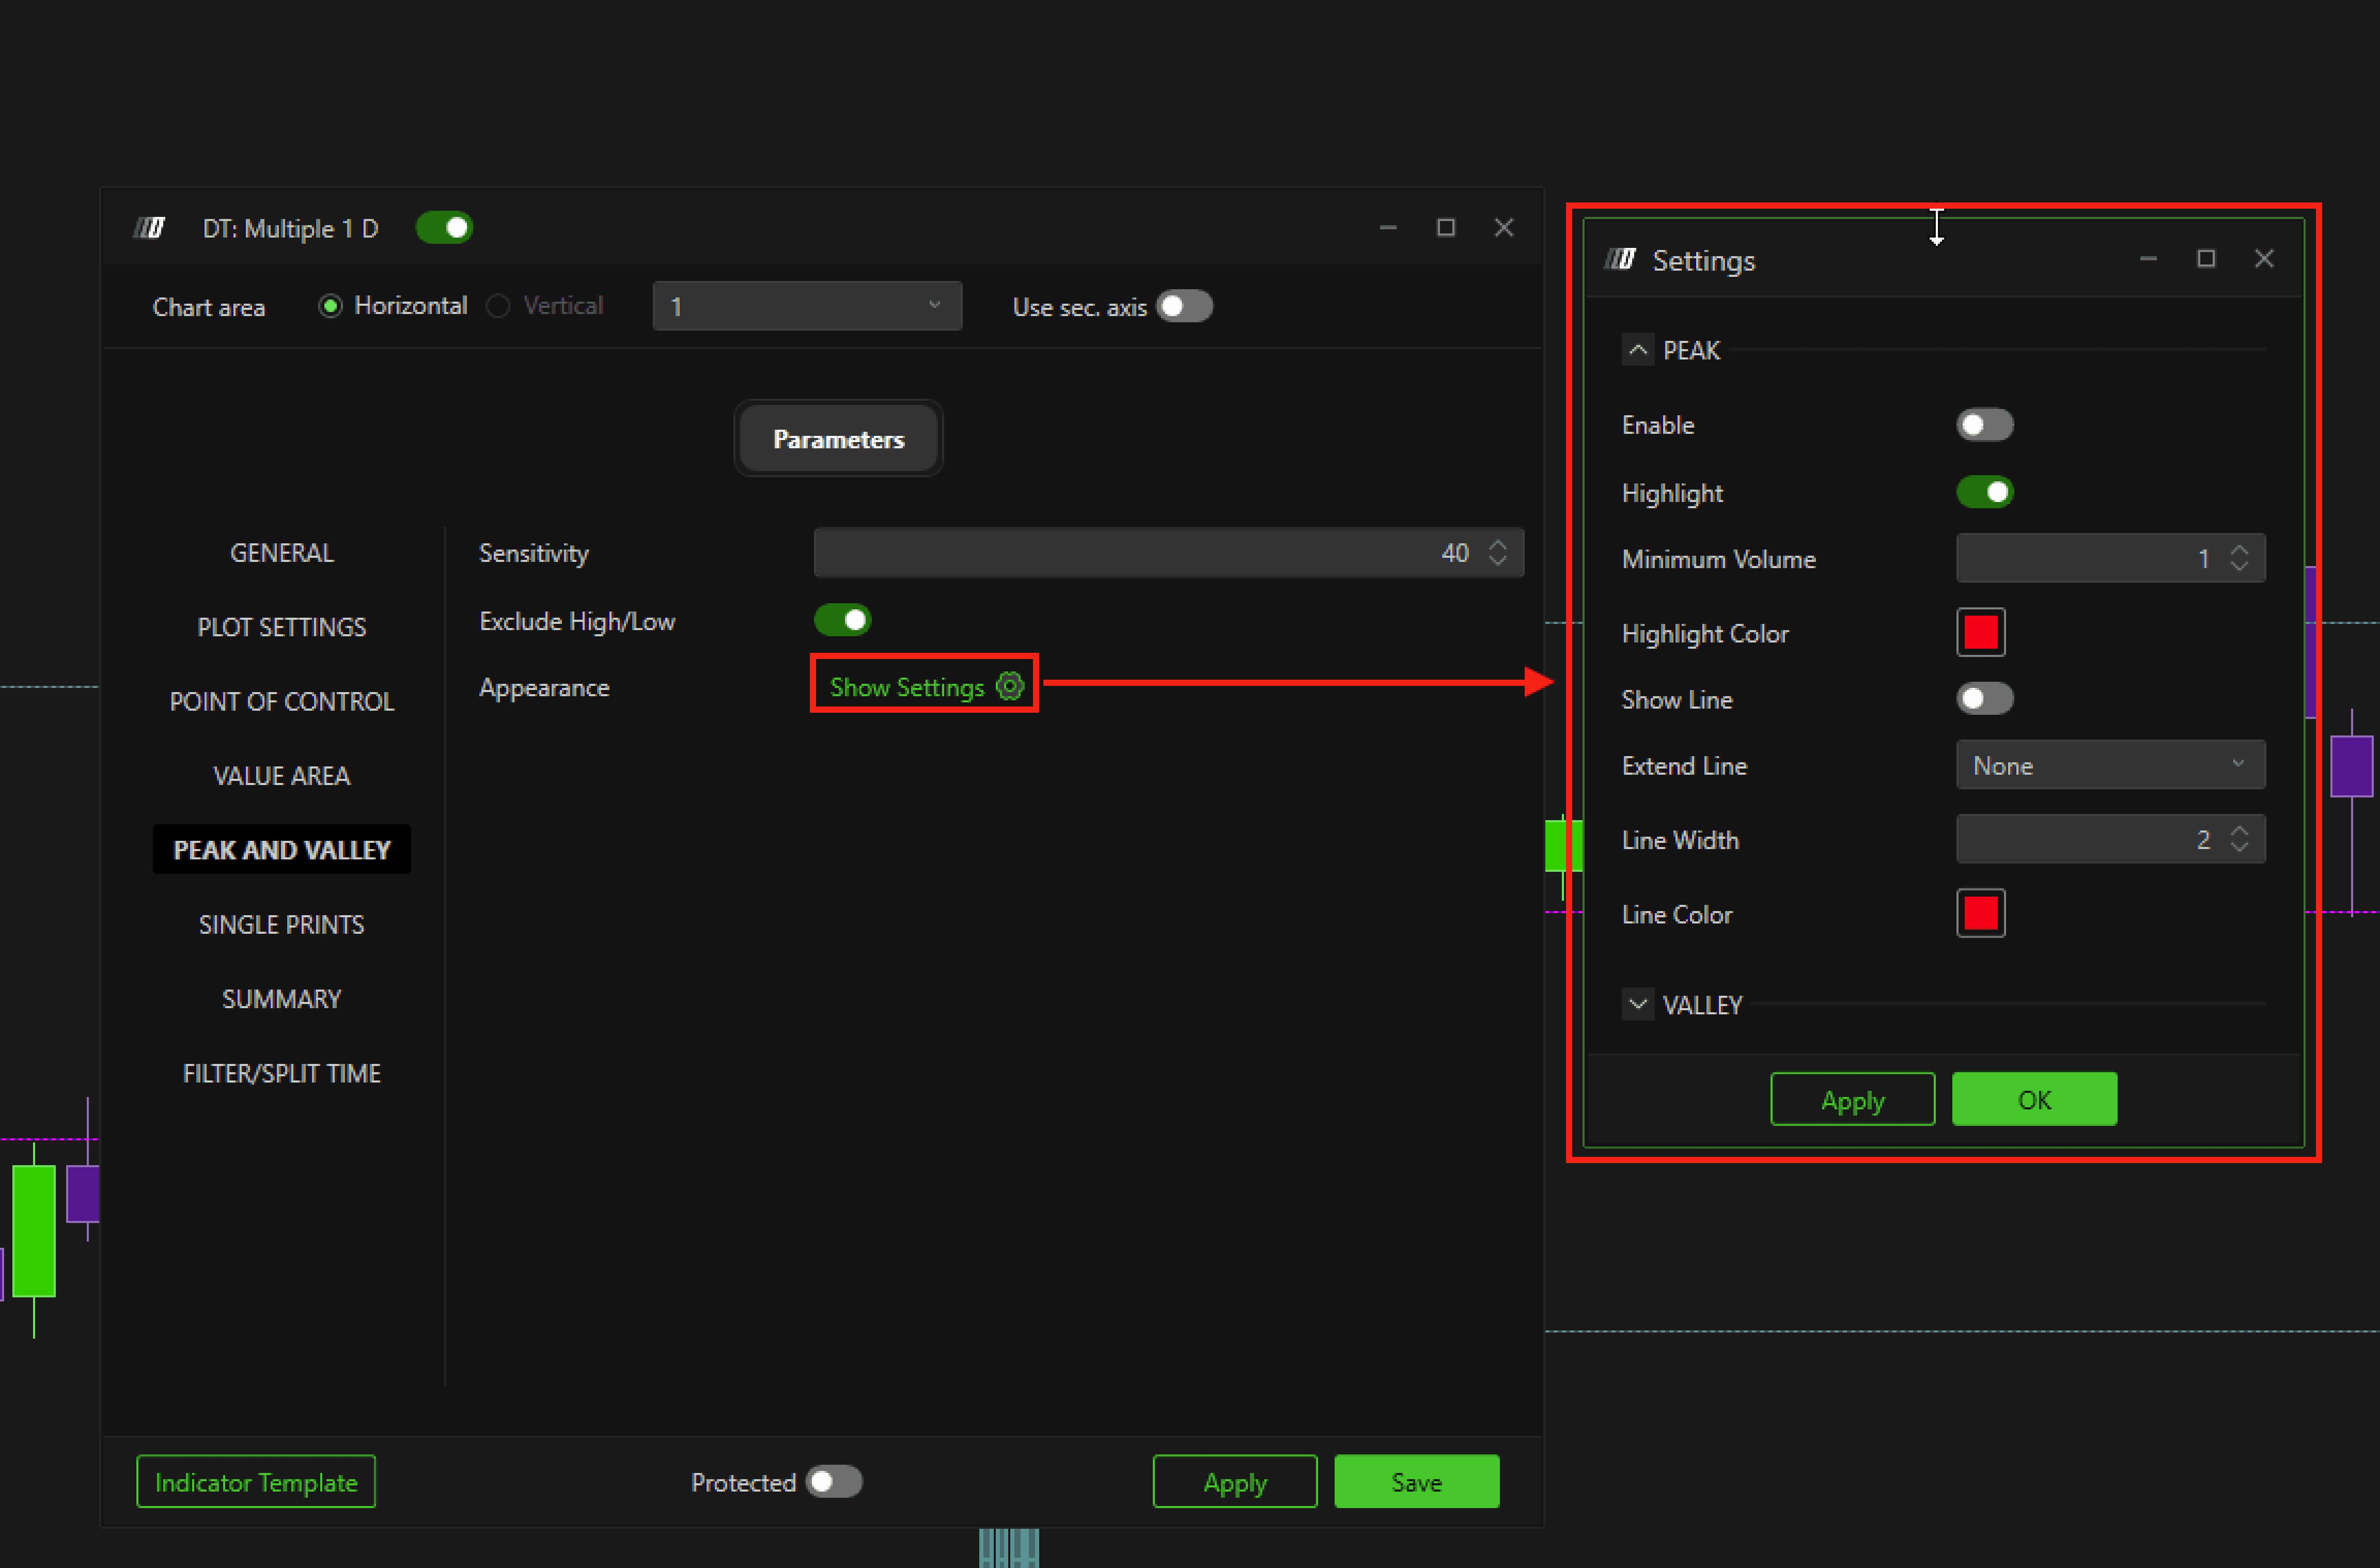
Task: Open the Extend Line dropdown
Action: [x=2110, y=765]
